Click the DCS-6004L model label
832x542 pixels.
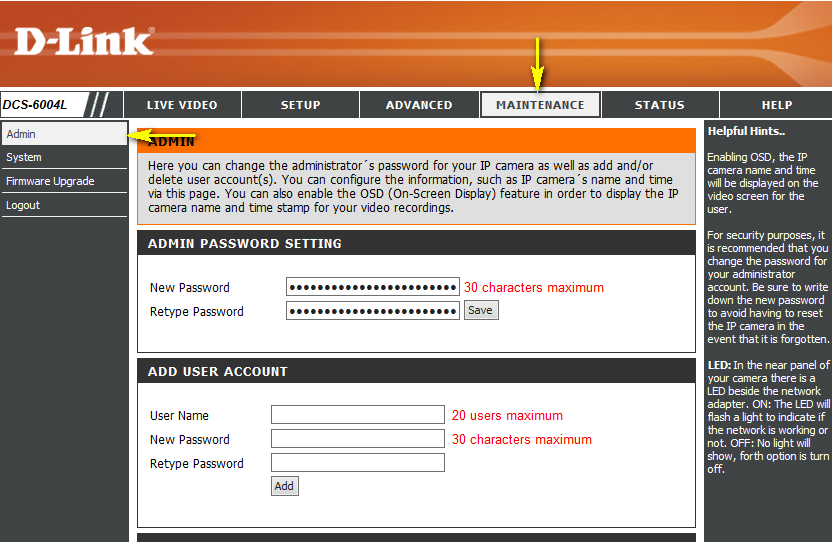[35, 105]
